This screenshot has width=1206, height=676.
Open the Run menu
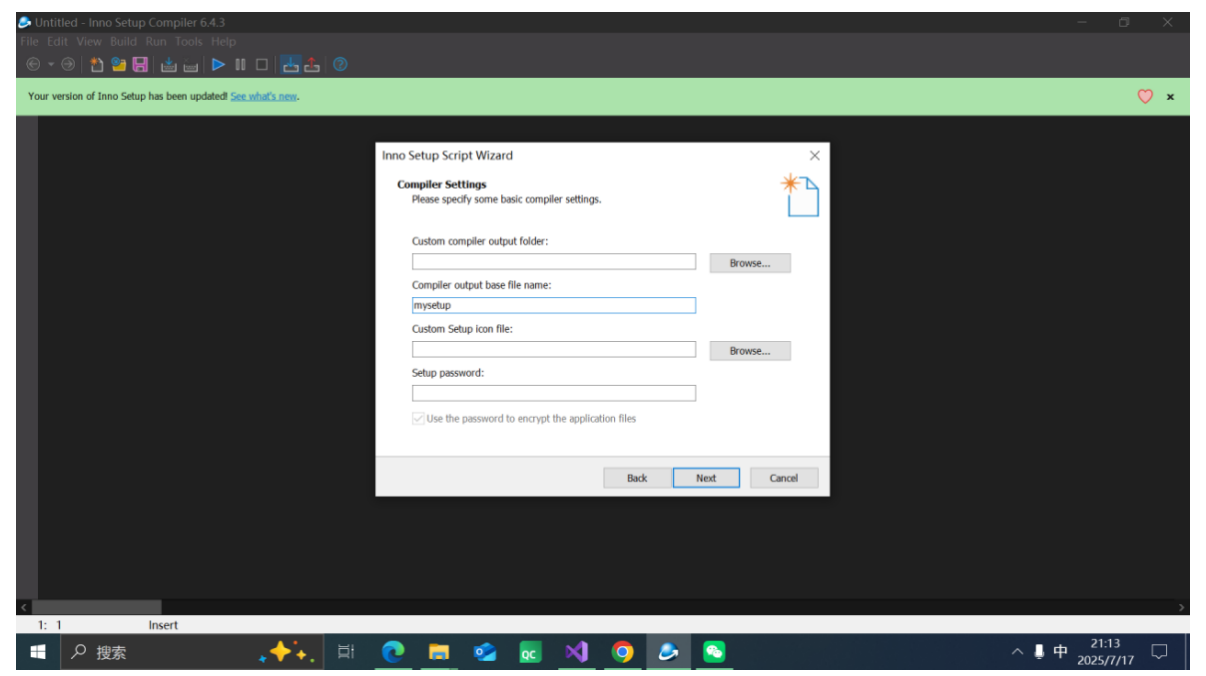pyautogui.click(x=156, y=41)
